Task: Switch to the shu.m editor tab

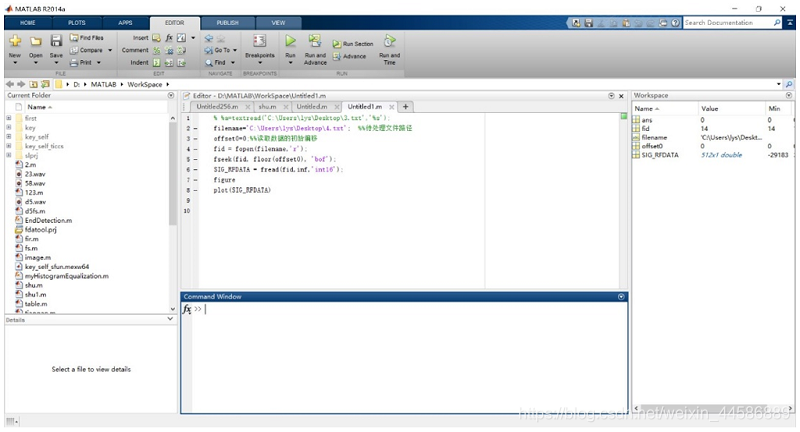Action: (267, 107)
